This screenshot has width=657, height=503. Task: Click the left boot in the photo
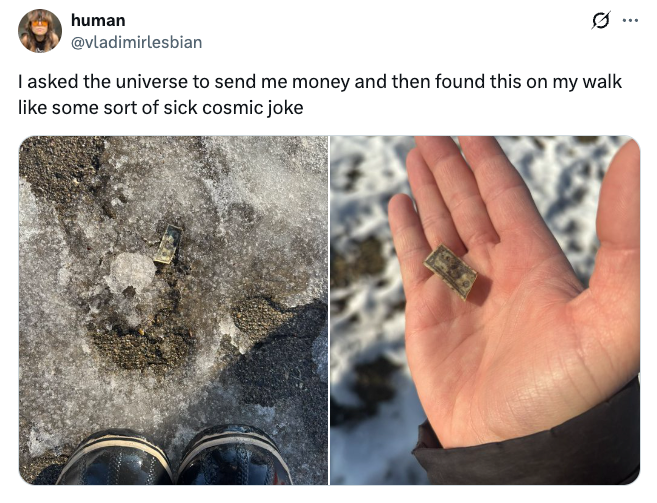tap(115, 458)
